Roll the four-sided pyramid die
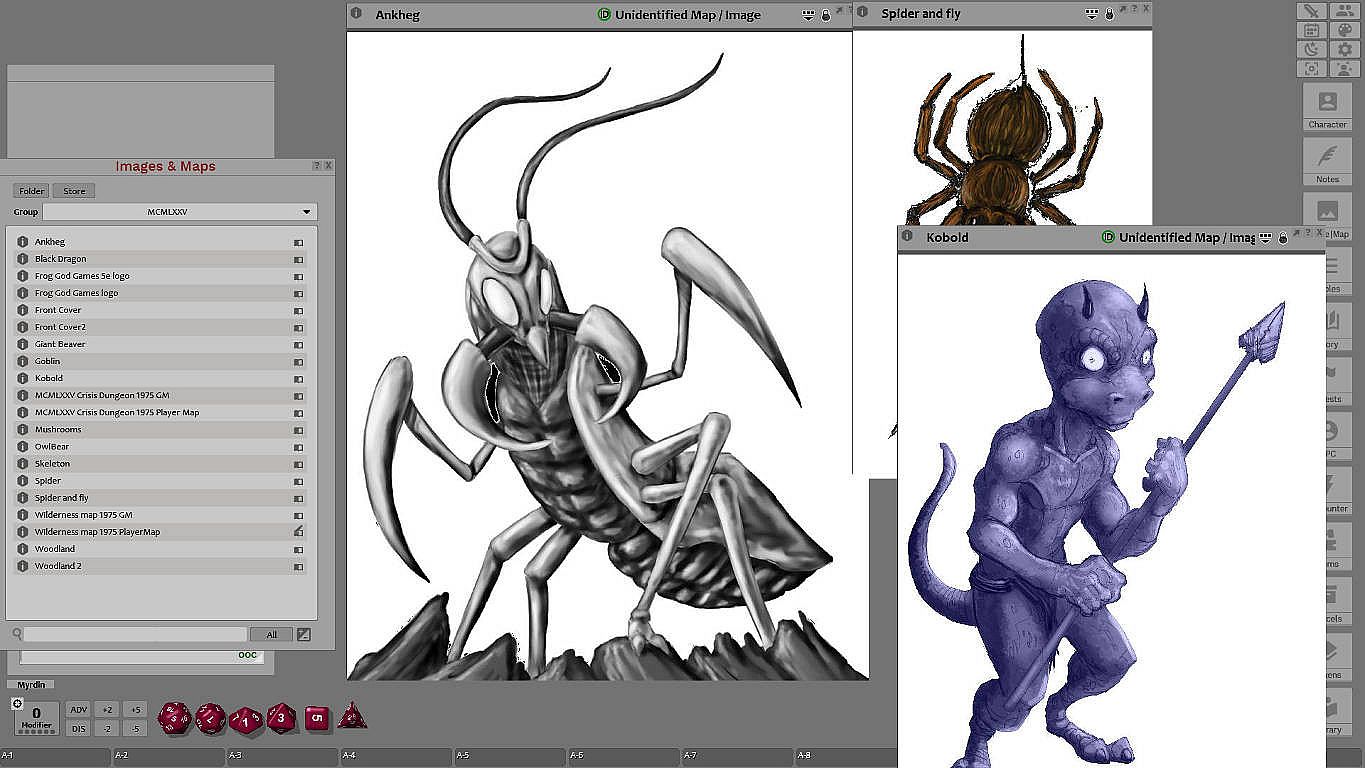The width and height of the screenshot is (1365, 768). point(351,717)
